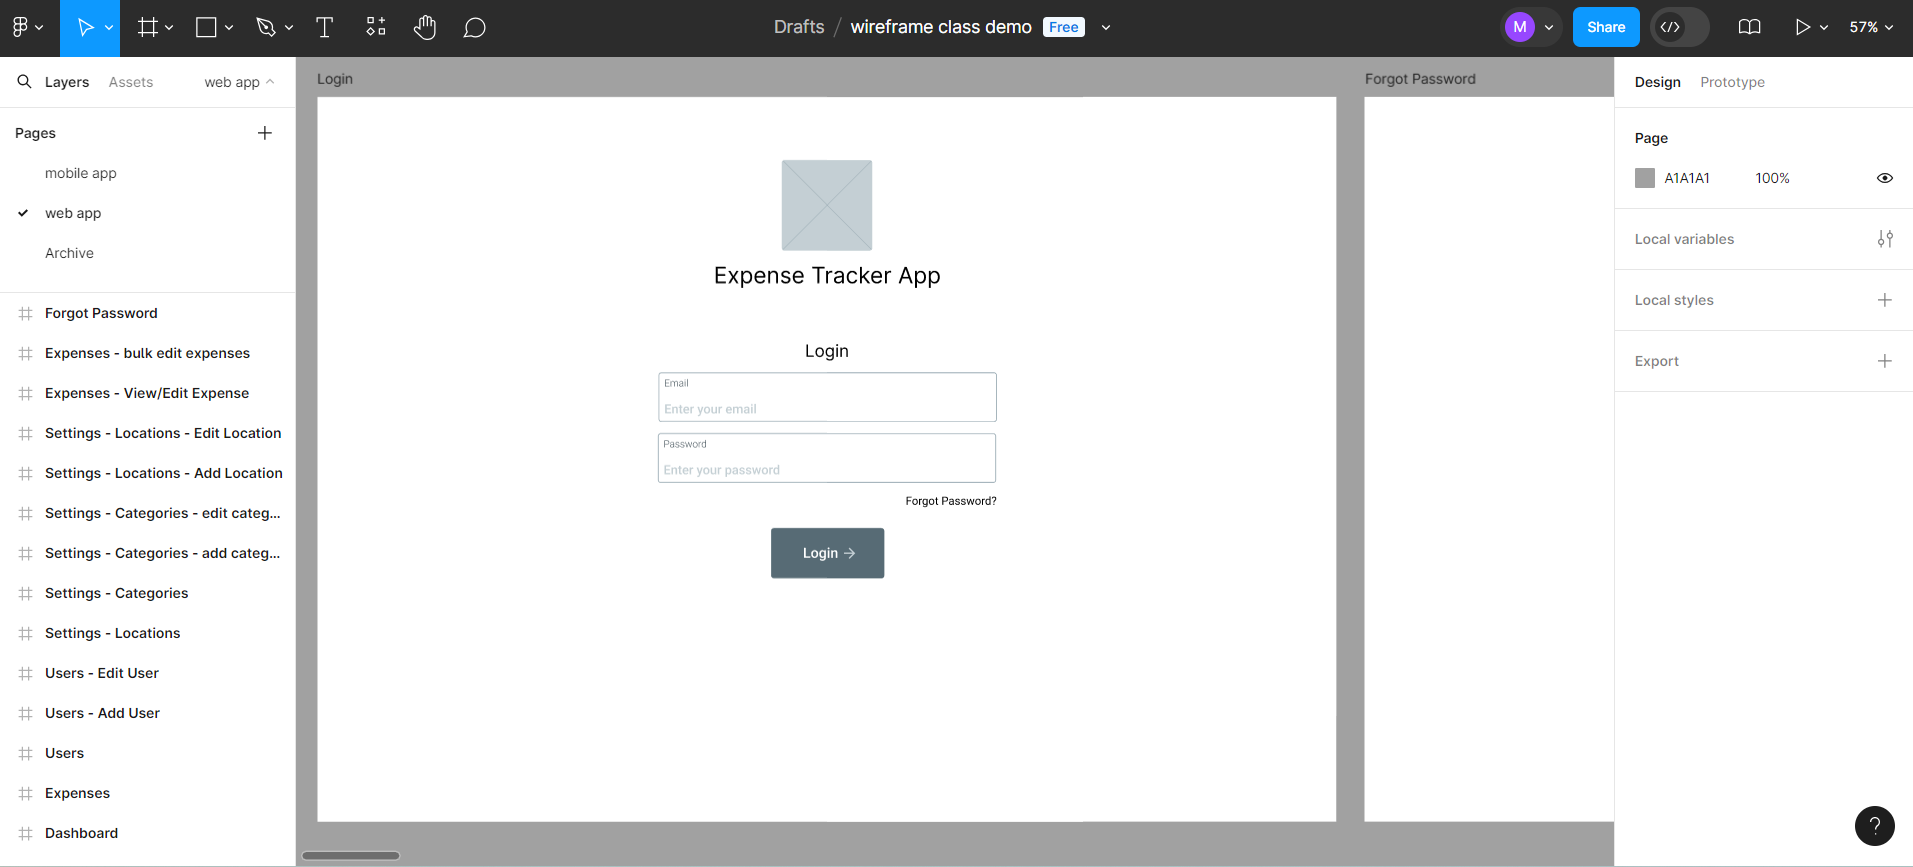
Task: Click the search icon in Layers panel
Action: pyautogui.click(x=24, y=82)
